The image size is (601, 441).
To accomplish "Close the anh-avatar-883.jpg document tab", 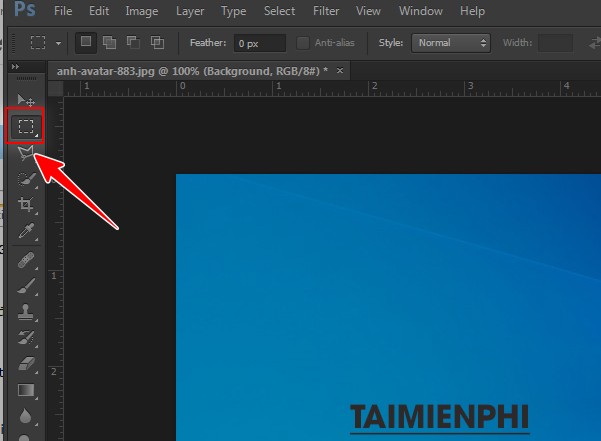I will [x=340, y=70].
